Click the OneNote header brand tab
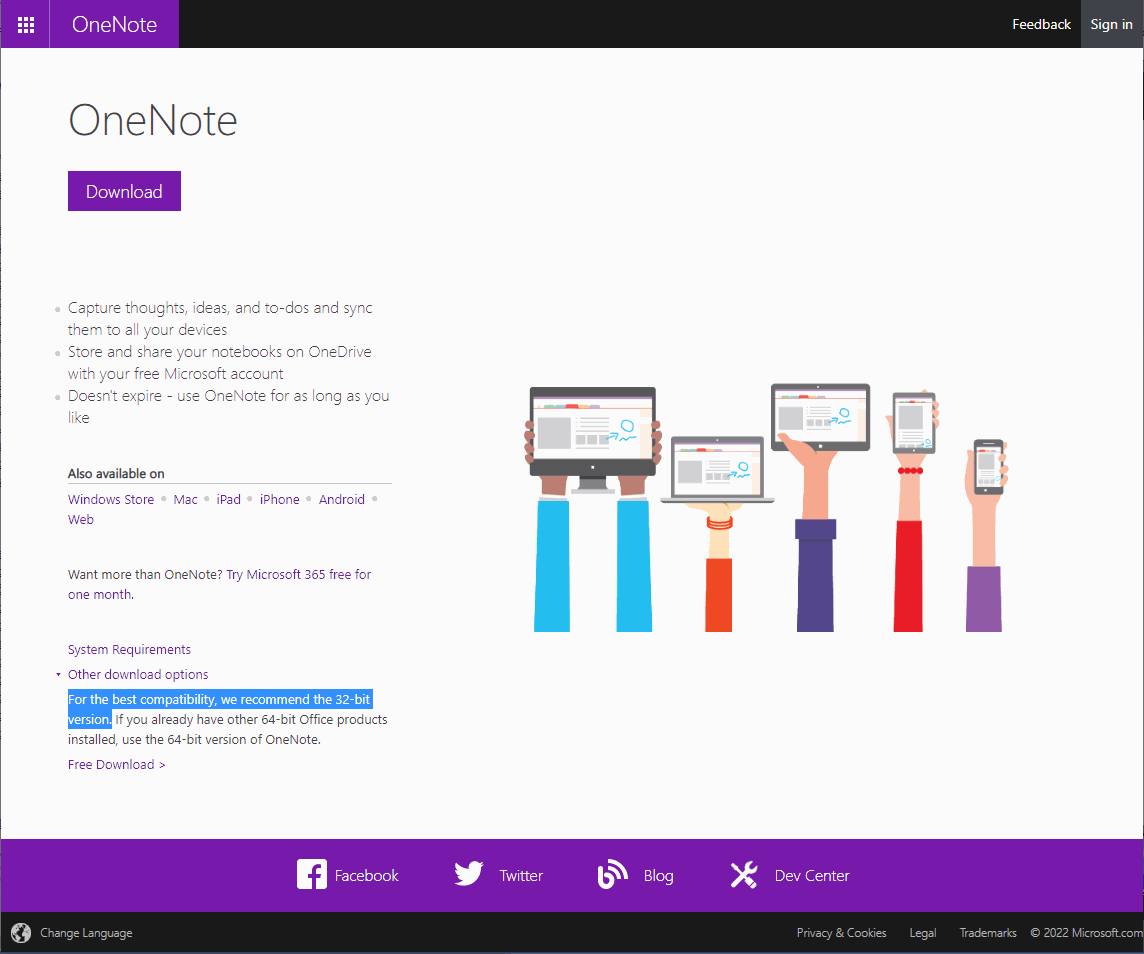1144x954 pixels. pyautogui.click(x=115, y=24)
